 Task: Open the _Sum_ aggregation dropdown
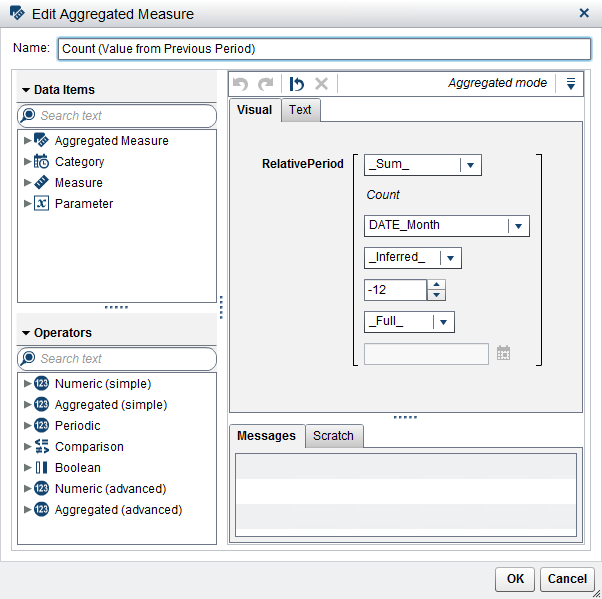pyautogui.click(x=470, y=165)
